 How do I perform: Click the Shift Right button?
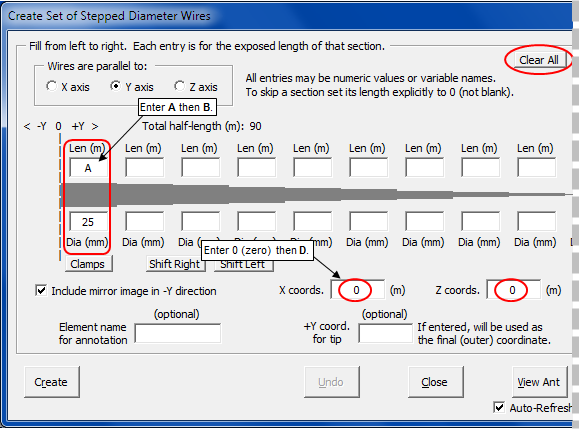174,264
